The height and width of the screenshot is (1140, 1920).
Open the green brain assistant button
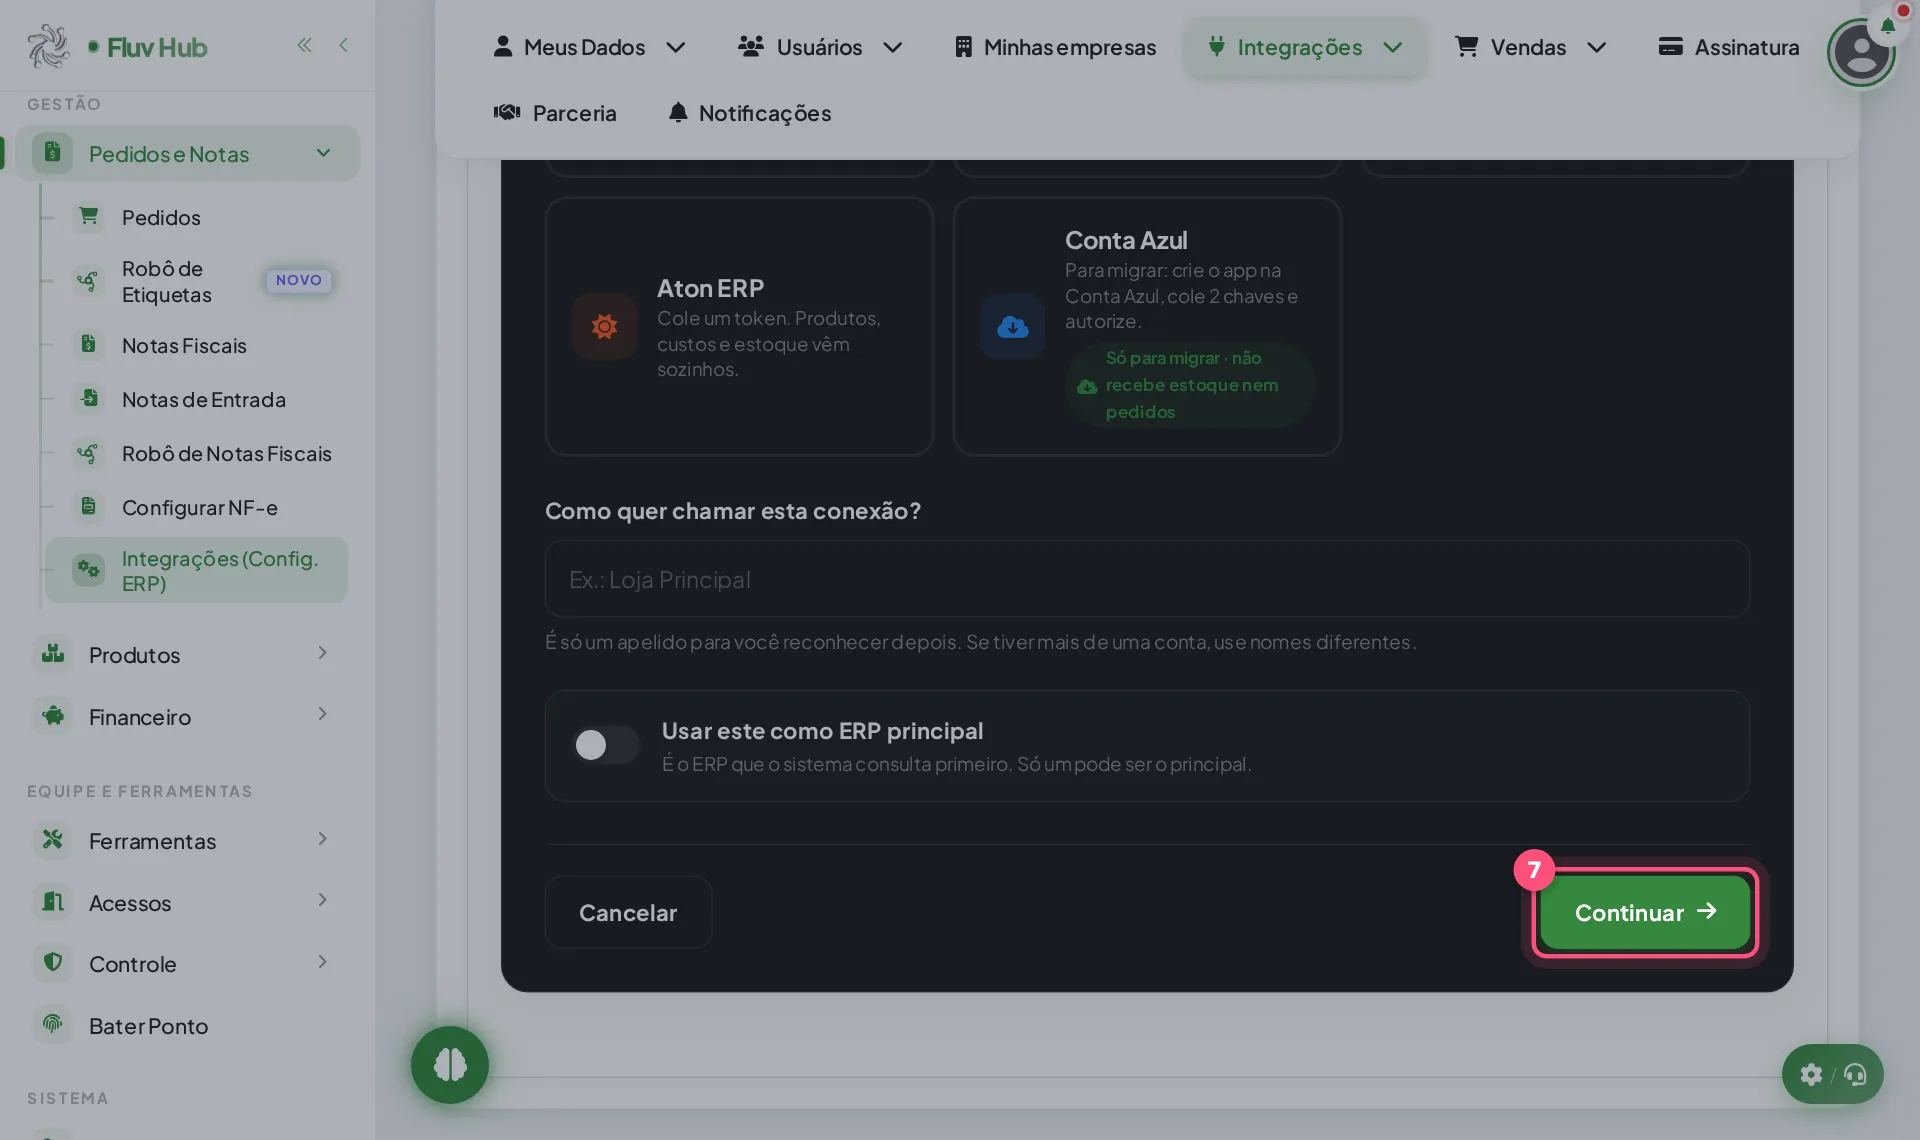tap(450, 1065)
